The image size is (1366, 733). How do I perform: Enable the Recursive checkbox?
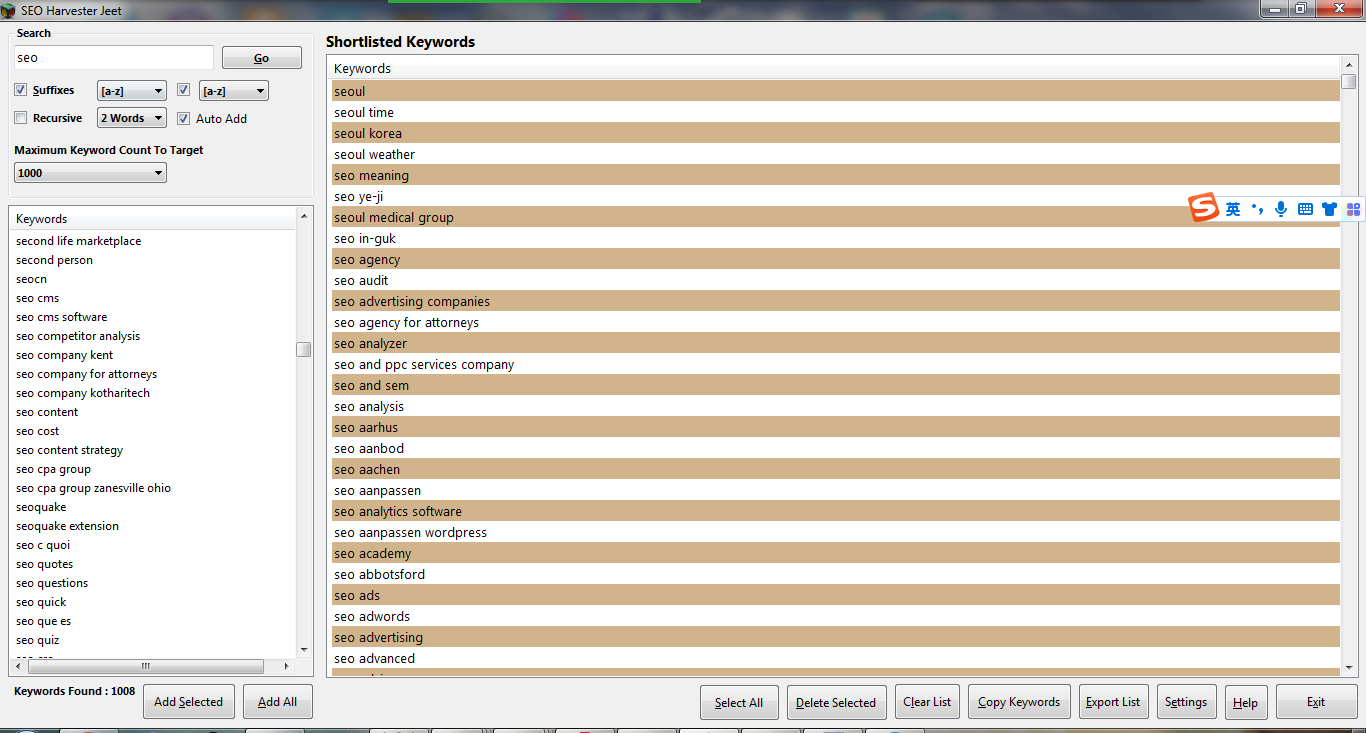[21, 118]
